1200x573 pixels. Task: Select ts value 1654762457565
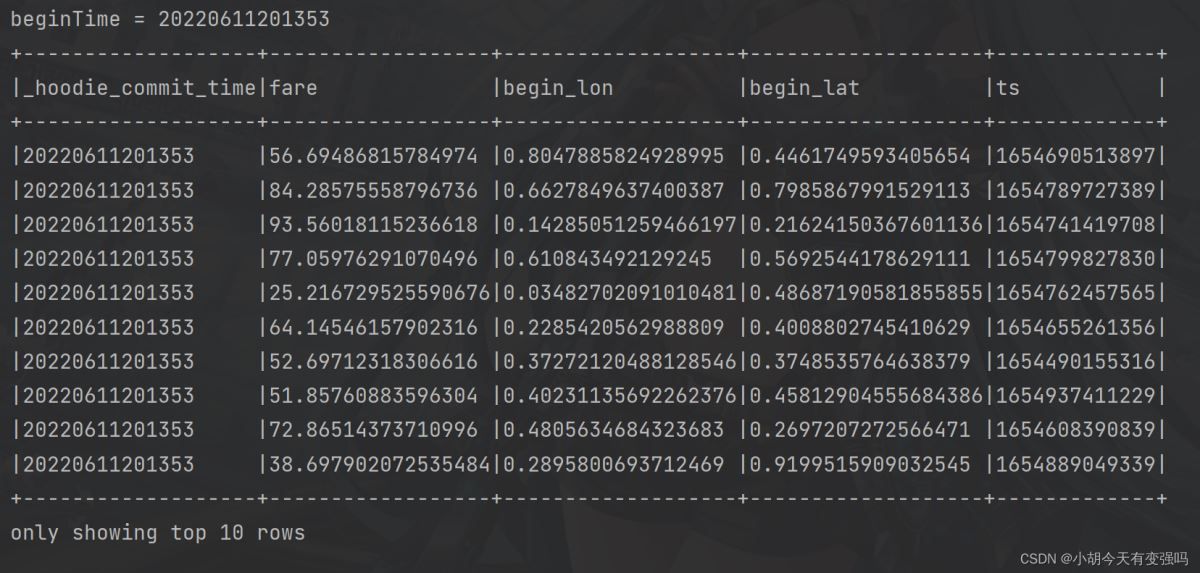coord(1074,293)
